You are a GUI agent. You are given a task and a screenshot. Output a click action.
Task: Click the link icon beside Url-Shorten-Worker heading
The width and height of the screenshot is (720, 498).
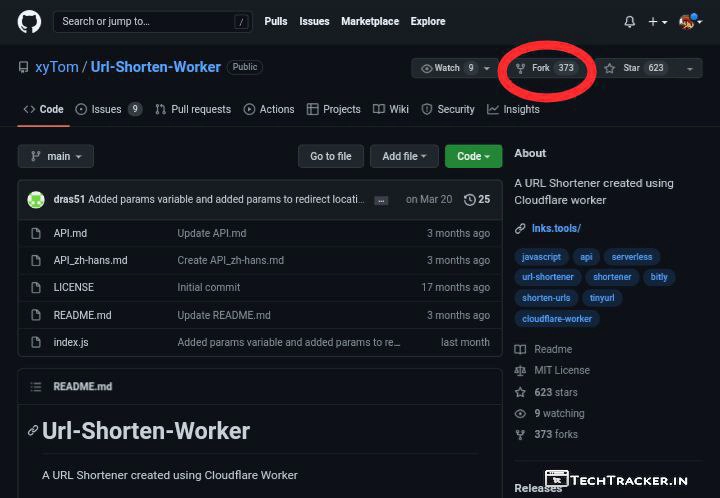(x=33, y=432)
